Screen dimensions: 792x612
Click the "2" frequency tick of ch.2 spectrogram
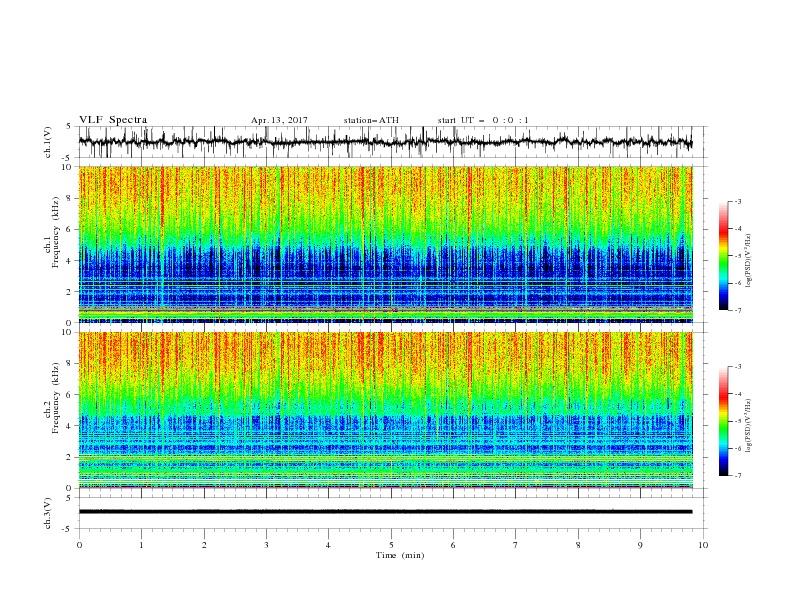pos(70,457)
